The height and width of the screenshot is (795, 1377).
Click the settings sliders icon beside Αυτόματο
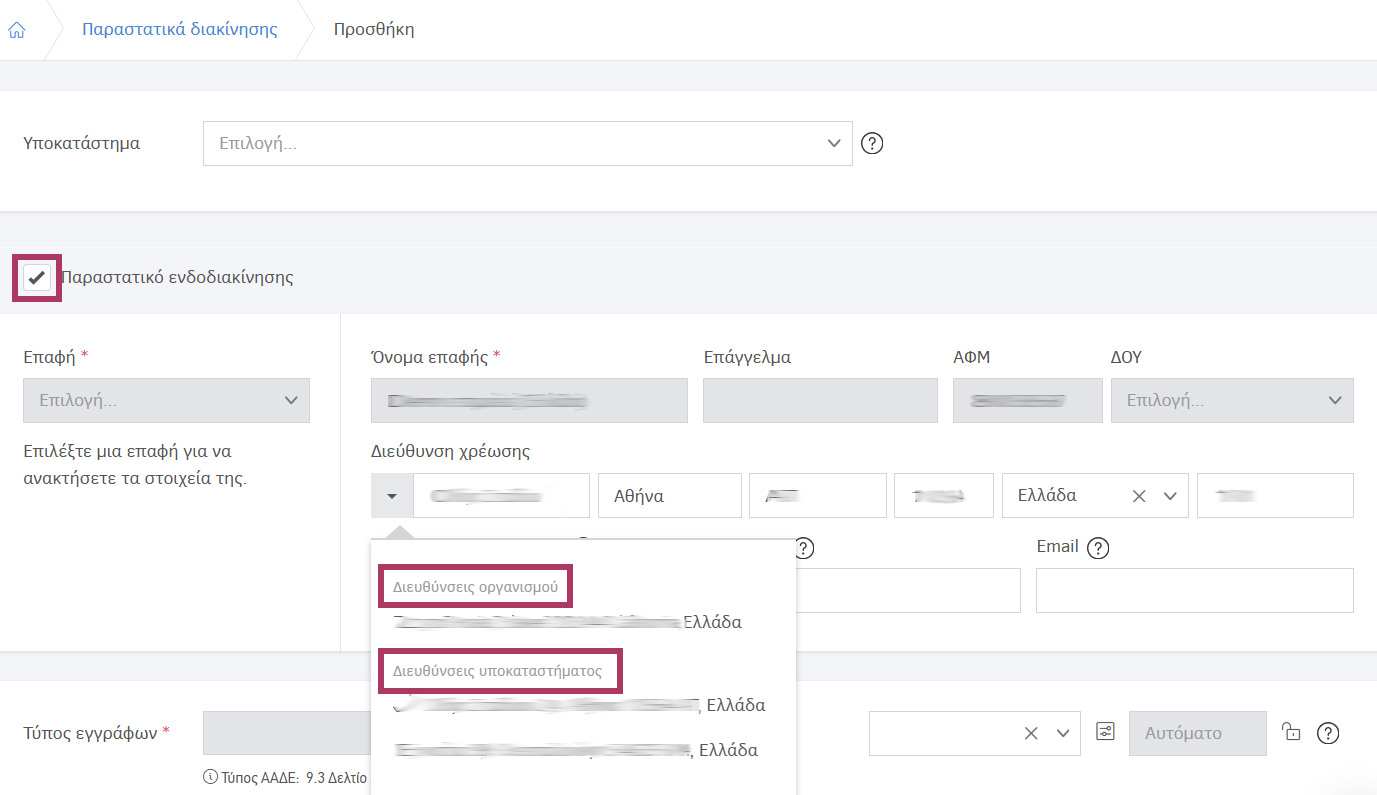1105,732
